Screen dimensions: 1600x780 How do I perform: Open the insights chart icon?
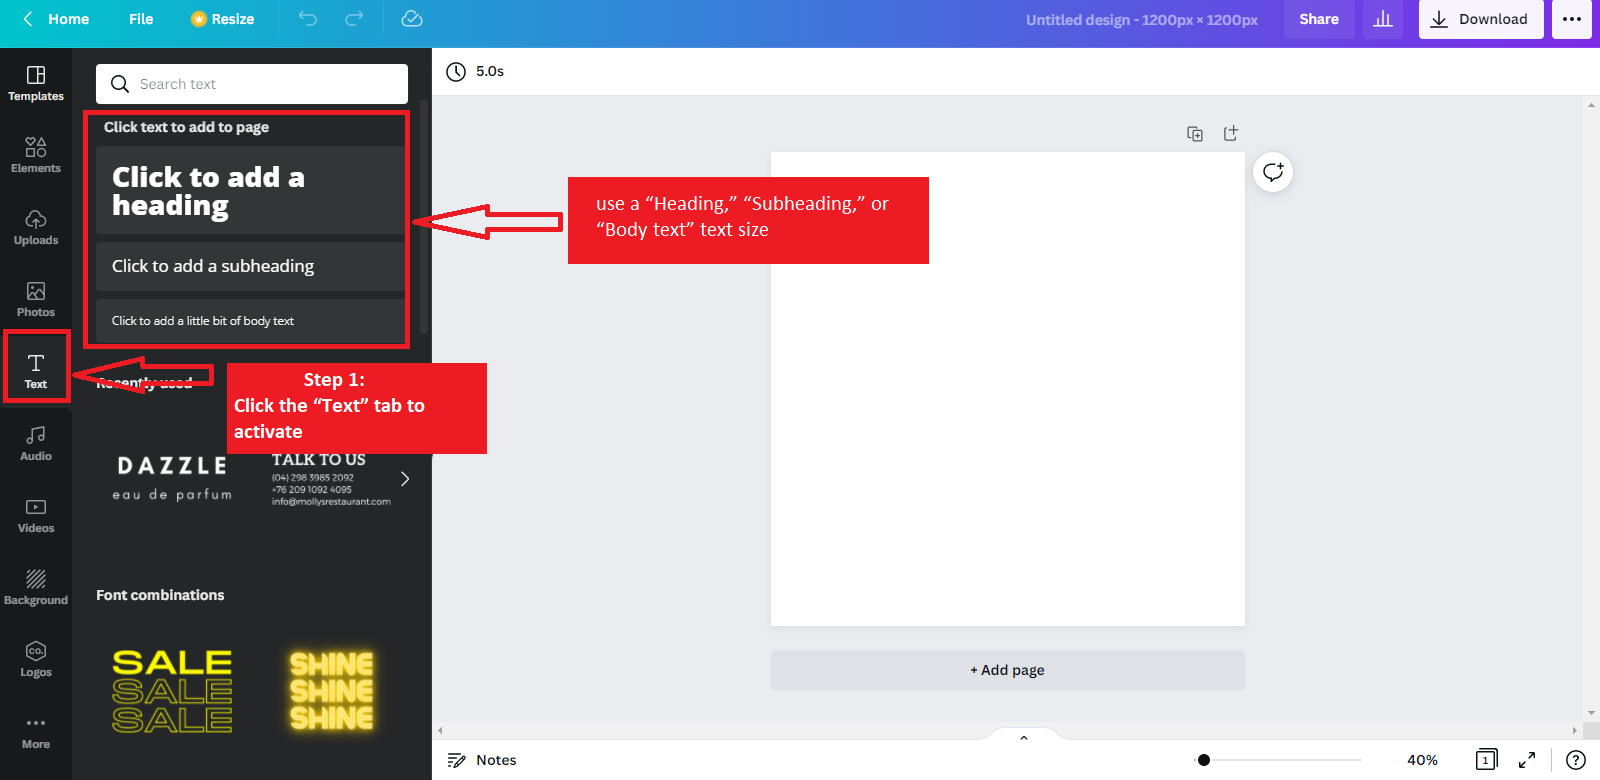[1383, 19]
